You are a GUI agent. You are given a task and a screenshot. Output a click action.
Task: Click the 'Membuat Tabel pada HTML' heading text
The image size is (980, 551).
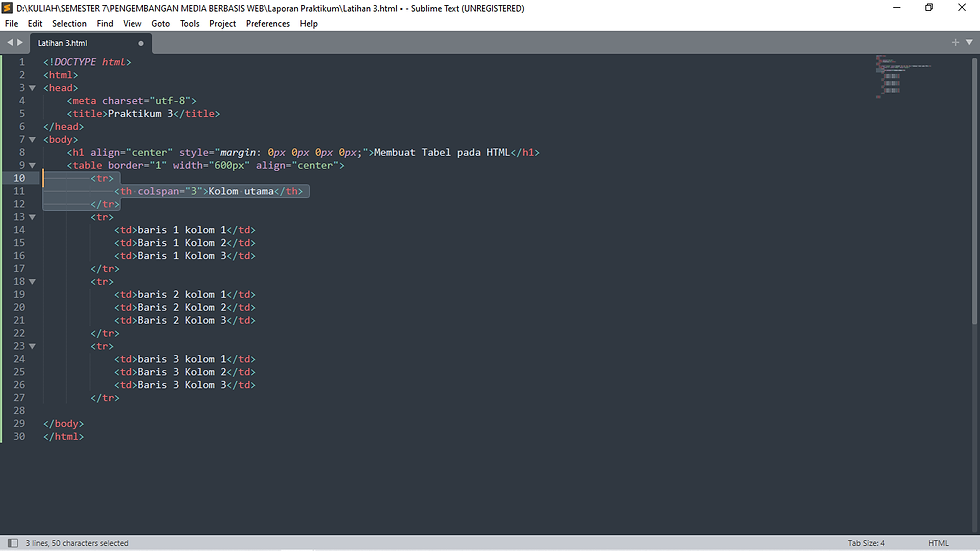442,152
